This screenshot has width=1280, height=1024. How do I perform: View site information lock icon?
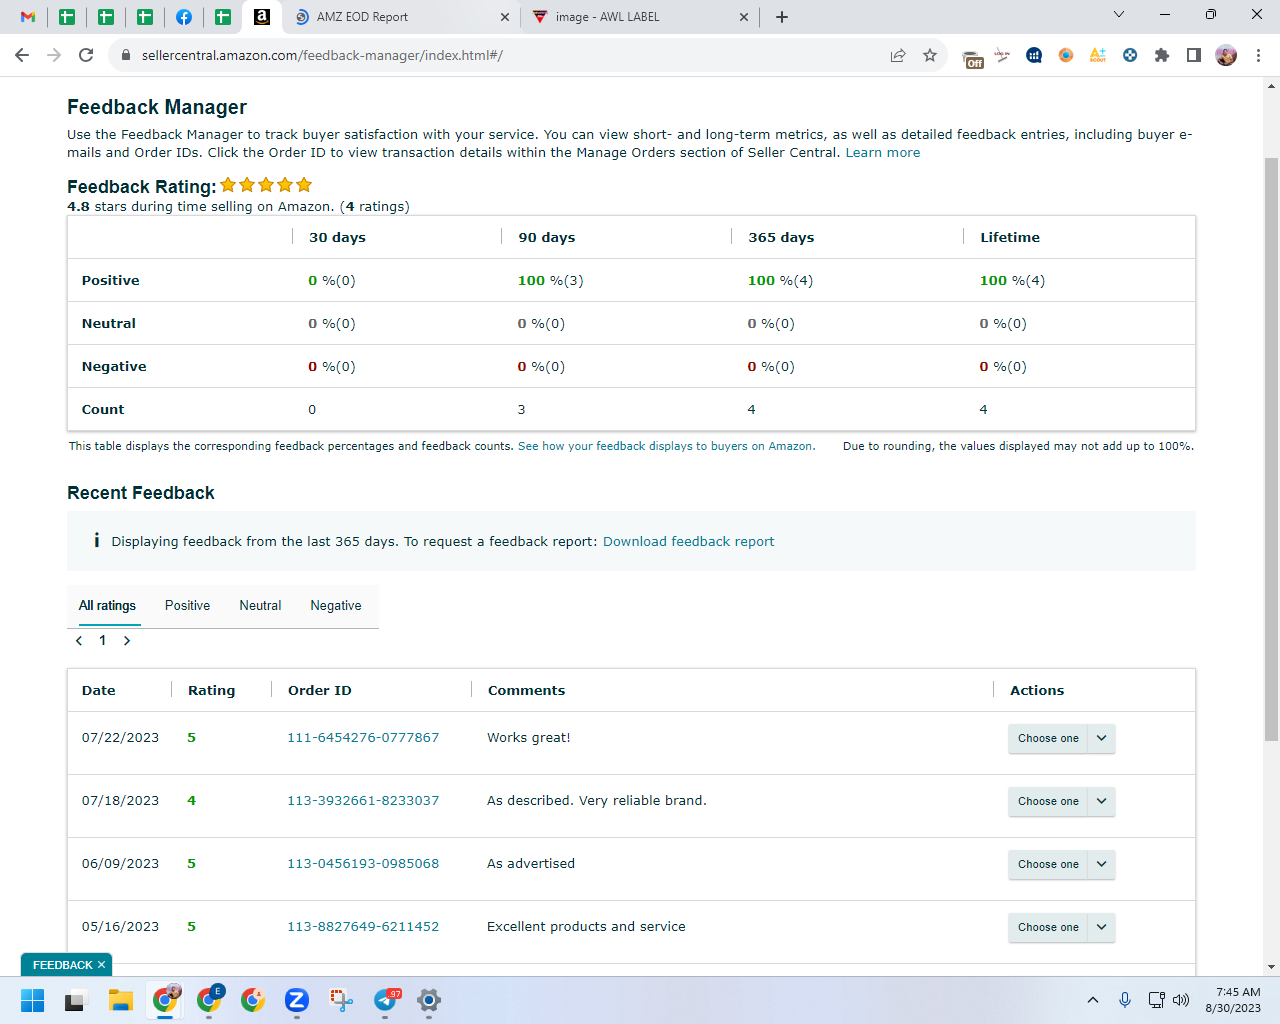pos(126,55)
